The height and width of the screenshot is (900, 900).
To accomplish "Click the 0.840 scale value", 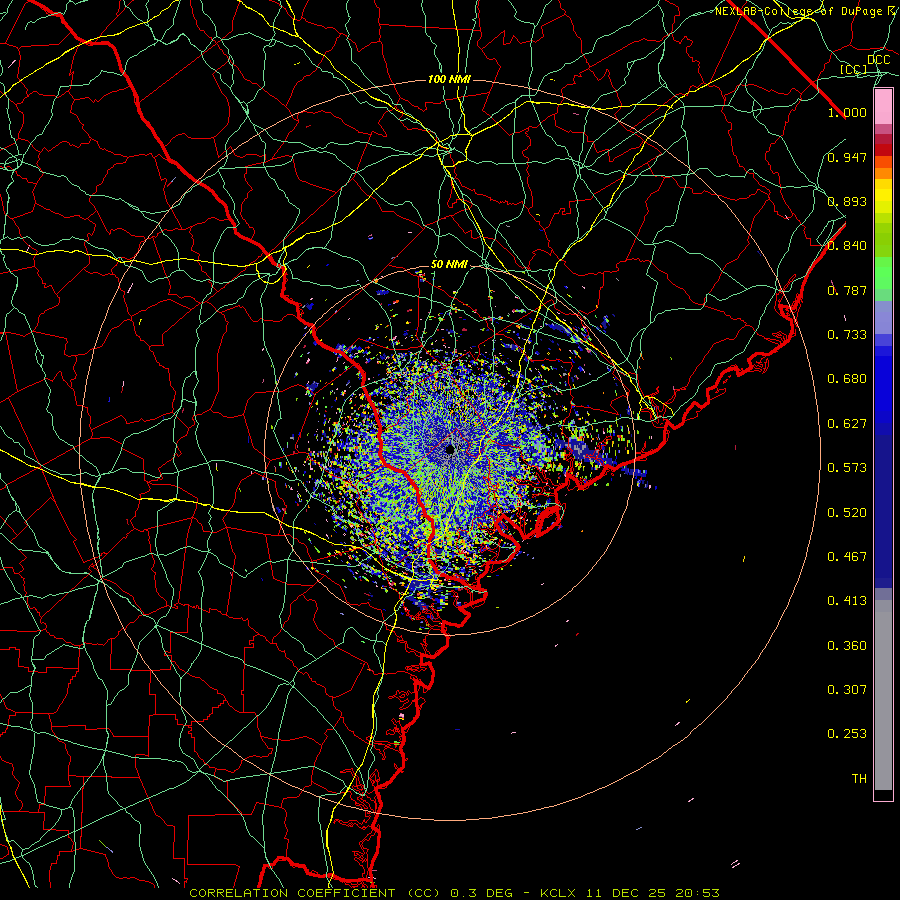I will [847, 246].
